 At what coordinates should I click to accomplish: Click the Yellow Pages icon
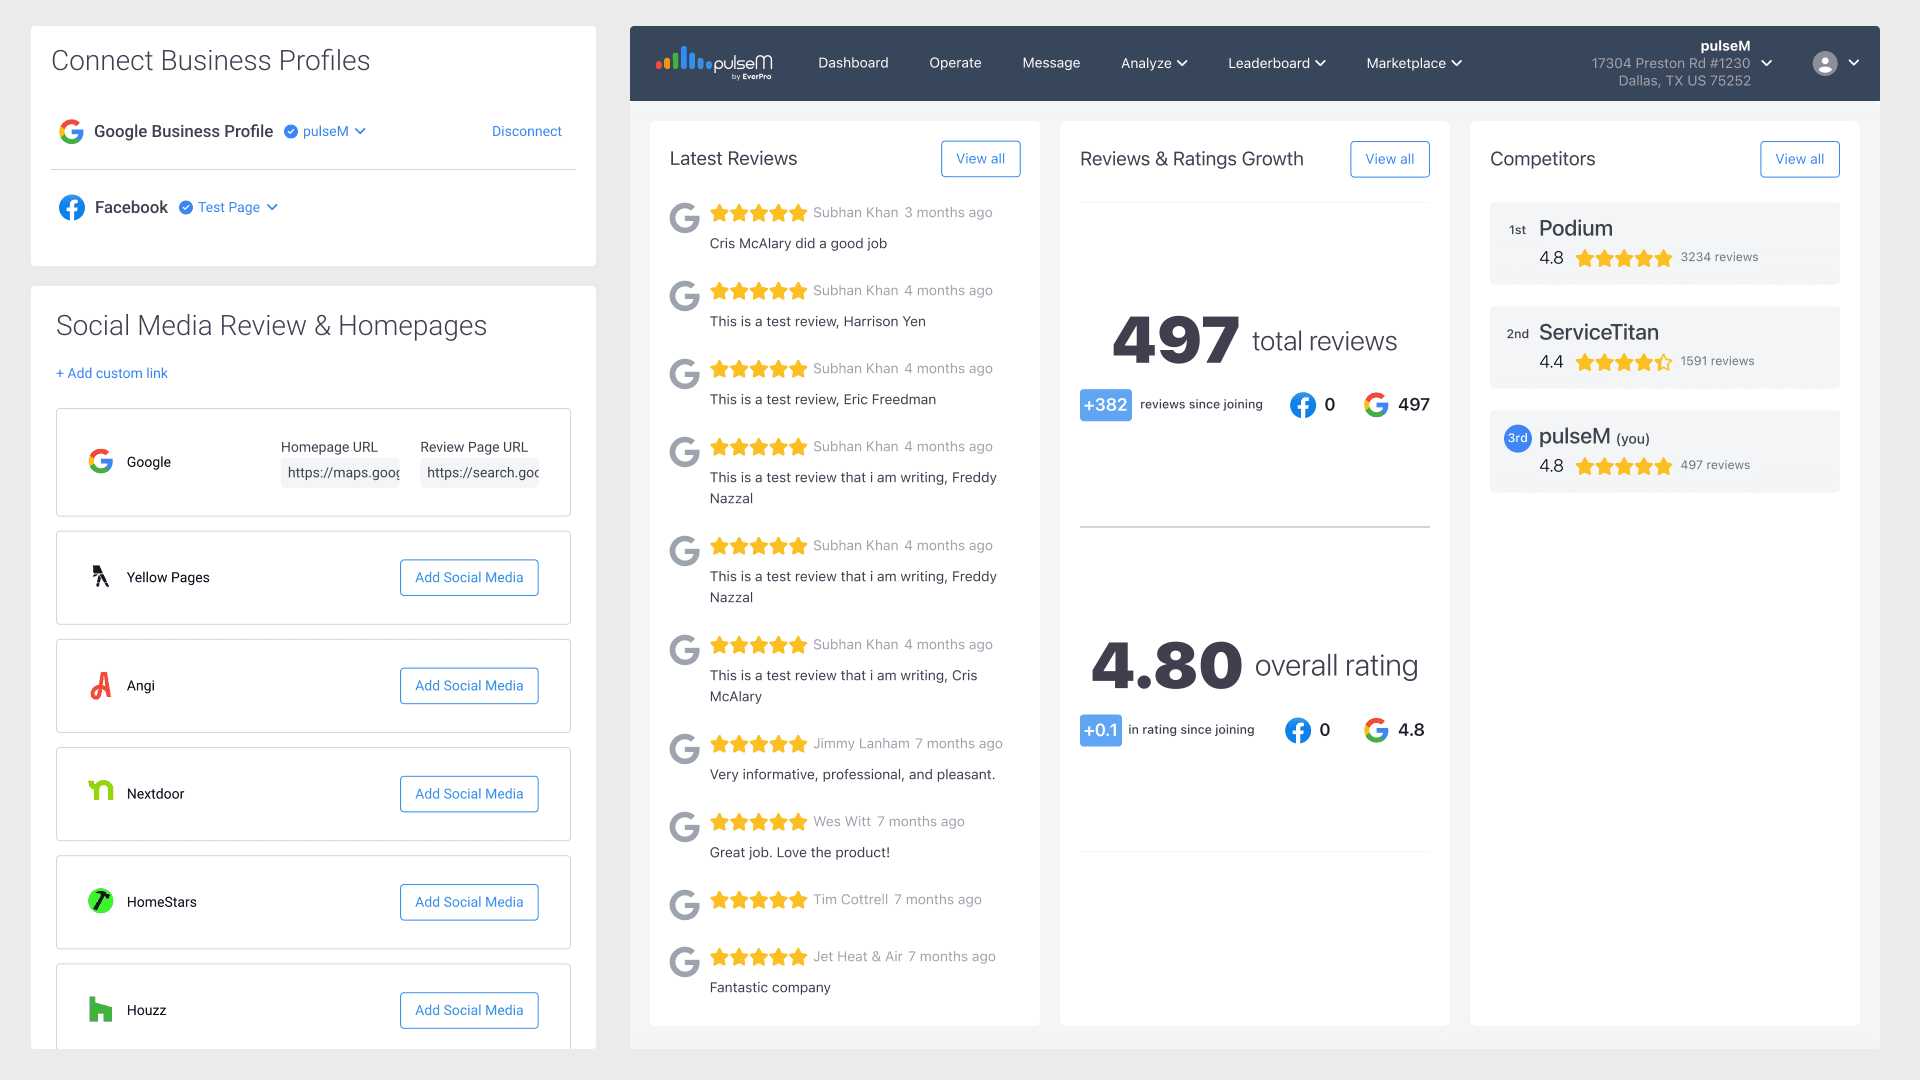pyautogui.click(x=101, y=576)
